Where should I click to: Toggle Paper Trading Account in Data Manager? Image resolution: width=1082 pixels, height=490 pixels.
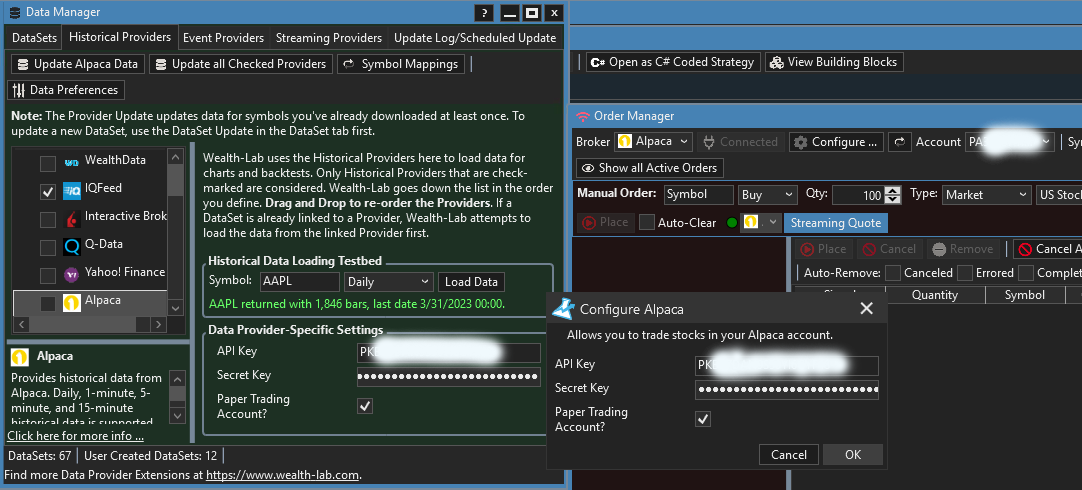[x=365, y=406]
